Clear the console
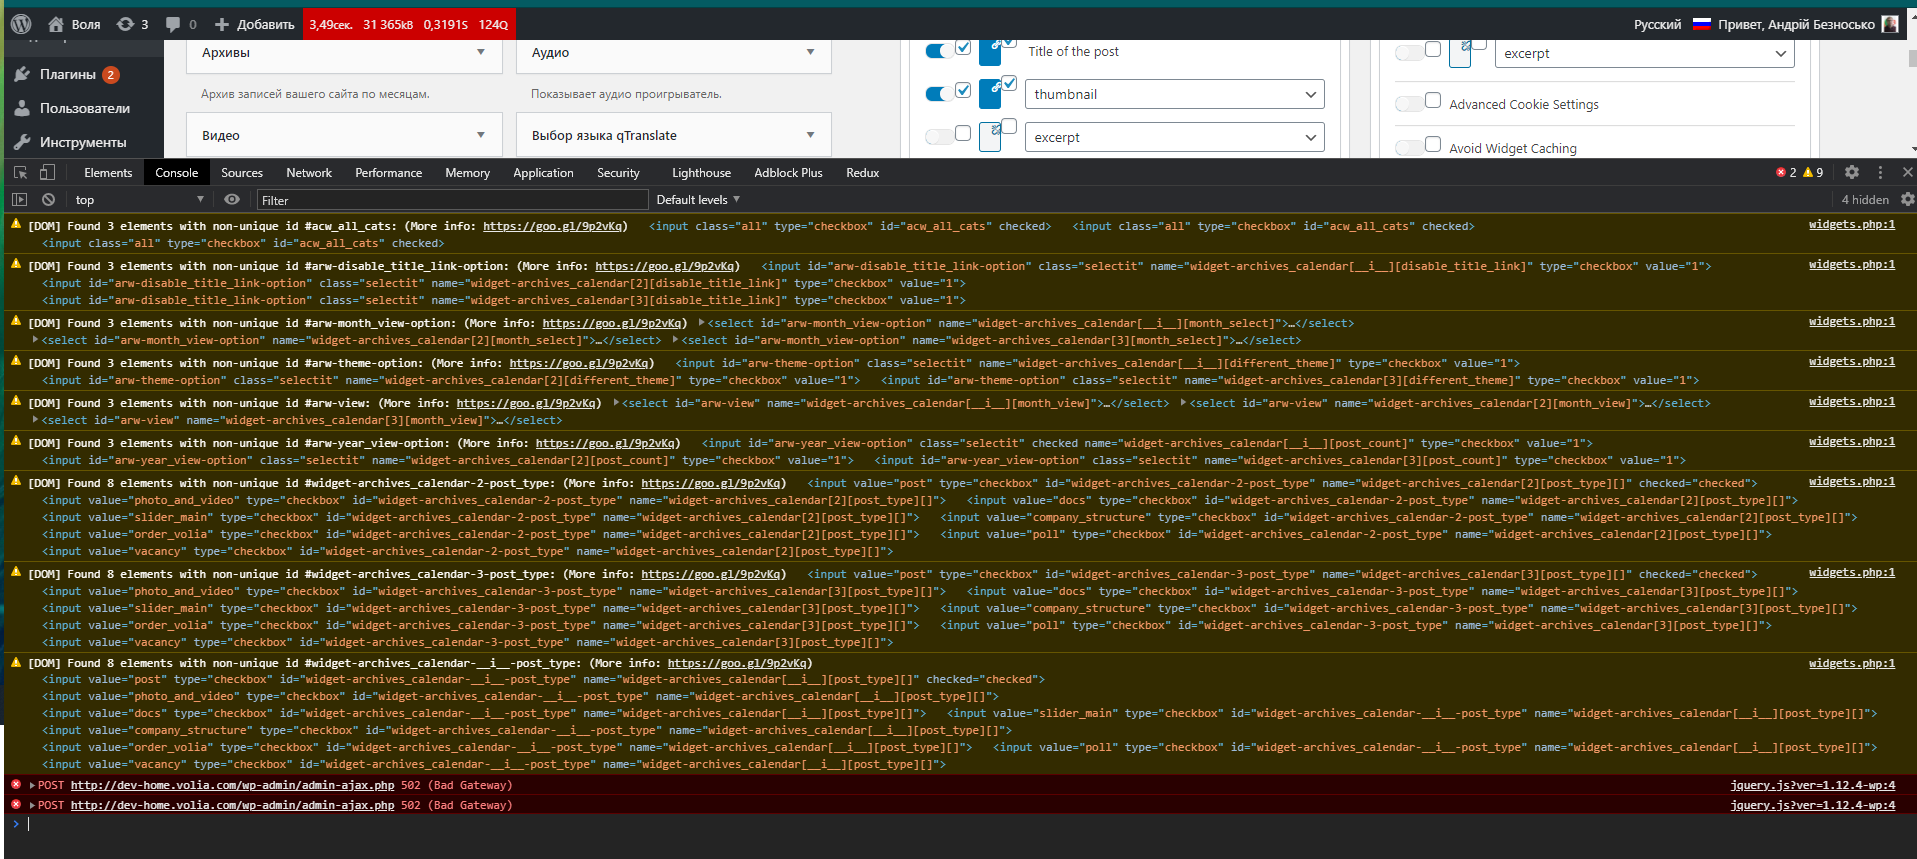Image resolution: width=1917 pixels, height=859 pixels. [x=48, y=200]
